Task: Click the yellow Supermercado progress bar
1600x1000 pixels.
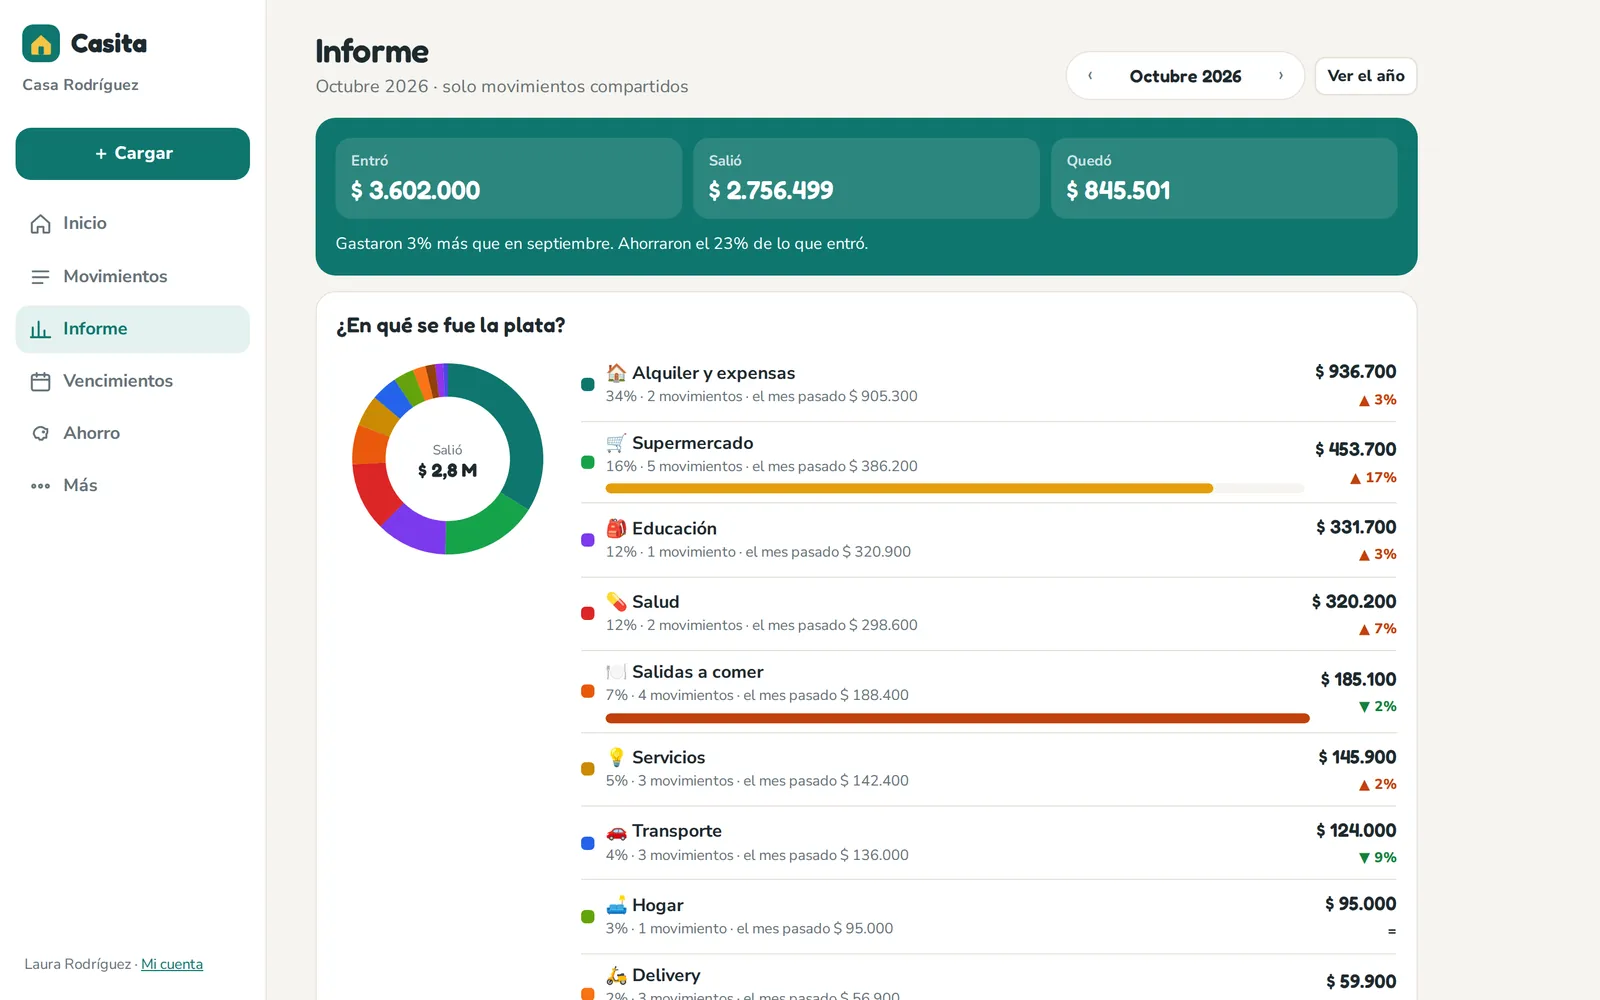Action: pos(909,489)
